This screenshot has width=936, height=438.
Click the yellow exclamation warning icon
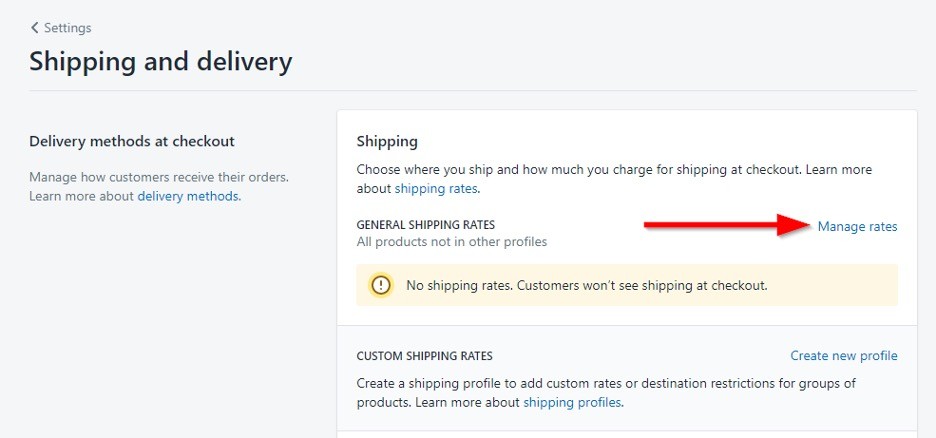381,285
